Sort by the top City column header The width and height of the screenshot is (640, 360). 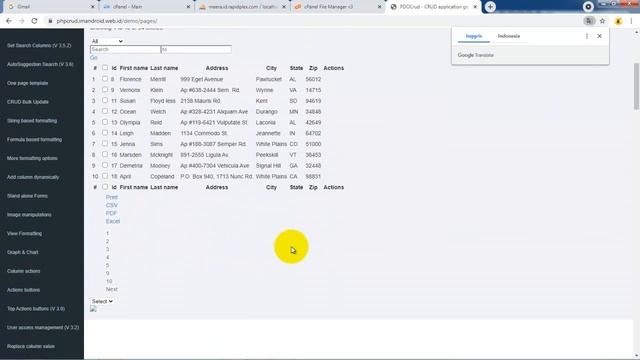pos(271,68)
